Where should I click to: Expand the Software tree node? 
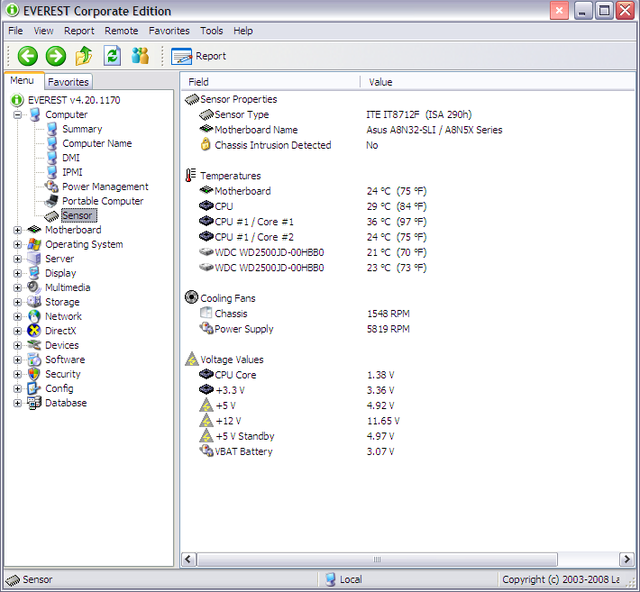coord(18,360)
